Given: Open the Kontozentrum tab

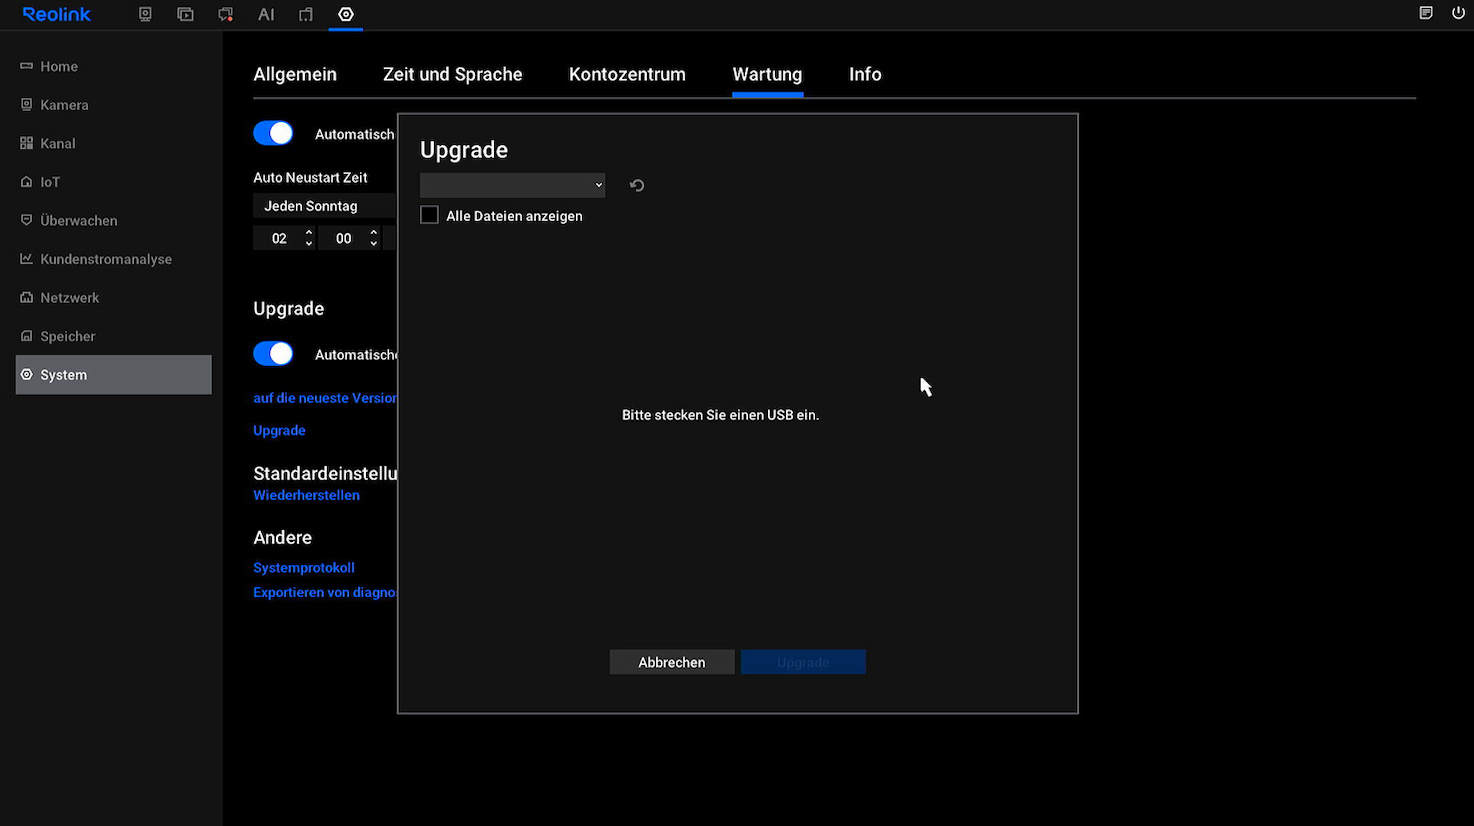Looking at the screenshot, I should [x=627, y=74].
